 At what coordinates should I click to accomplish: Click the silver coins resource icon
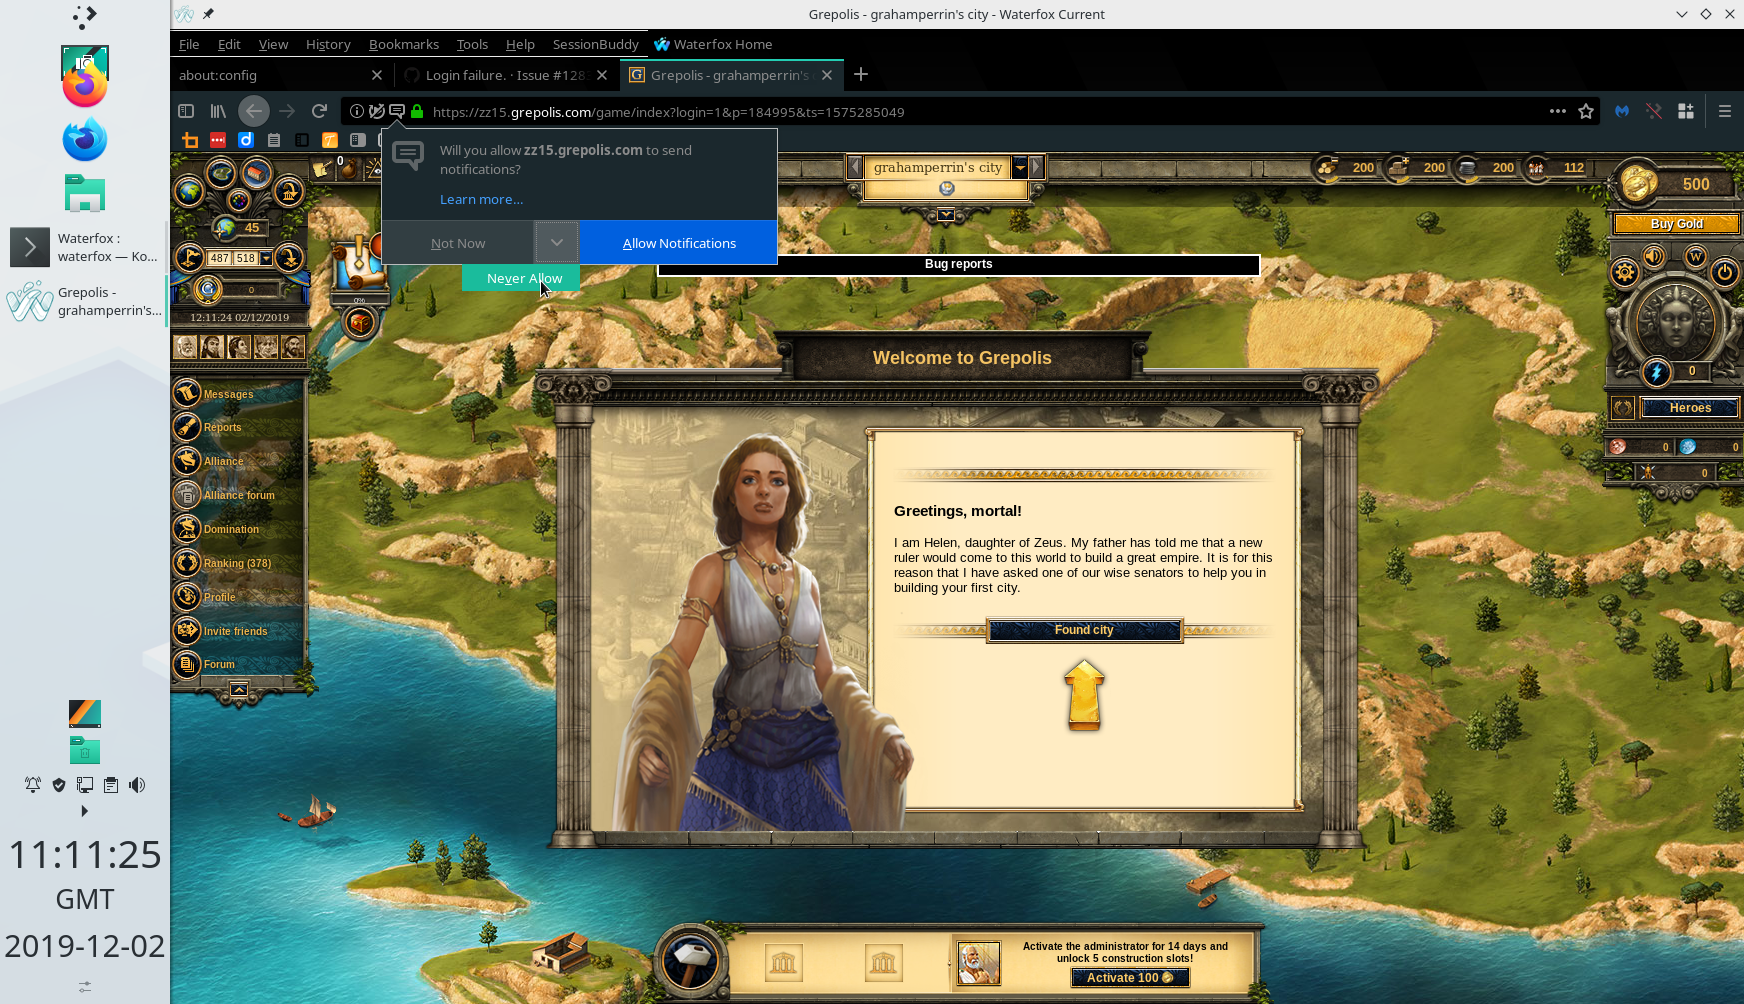(1467, 167)
